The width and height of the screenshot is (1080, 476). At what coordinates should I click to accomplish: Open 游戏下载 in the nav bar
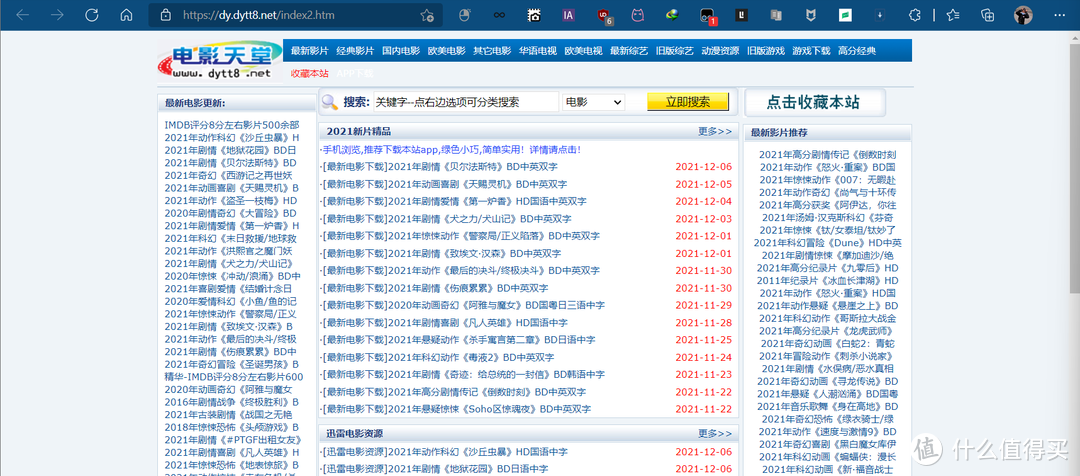[x=811, y=51]
